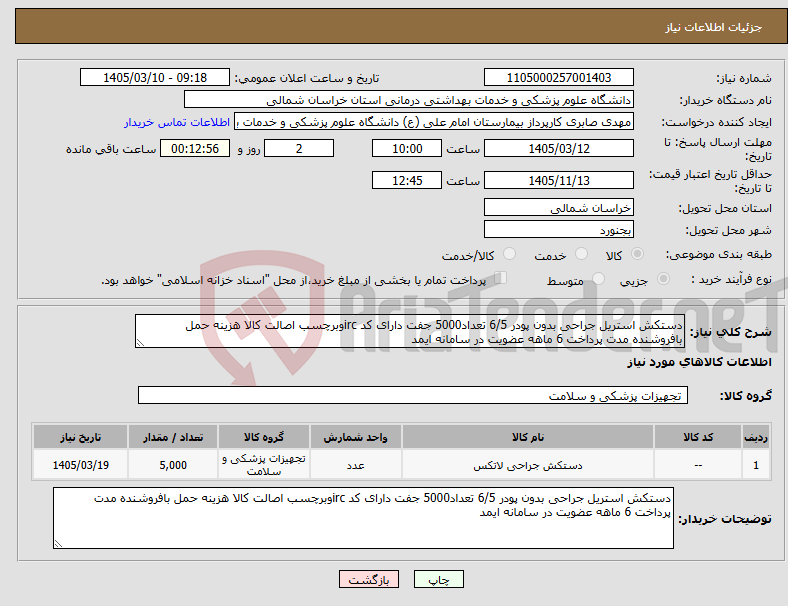Image resolution: width=788 pixels, height=606 pixels.
Task: Select the کالا radio button
Action: (637, 254)
